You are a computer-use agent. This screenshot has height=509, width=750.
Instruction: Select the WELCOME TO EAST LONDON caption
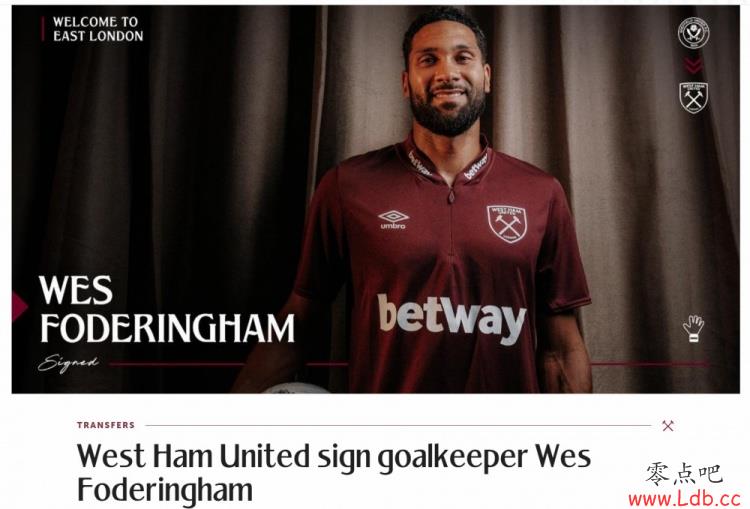tap(98, 29)
